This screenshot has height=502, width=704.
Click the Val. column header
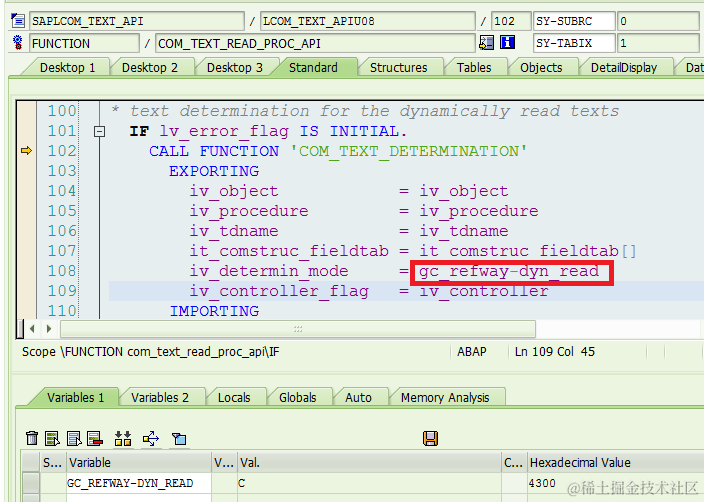pyautogui.click(x=369, y=462)
